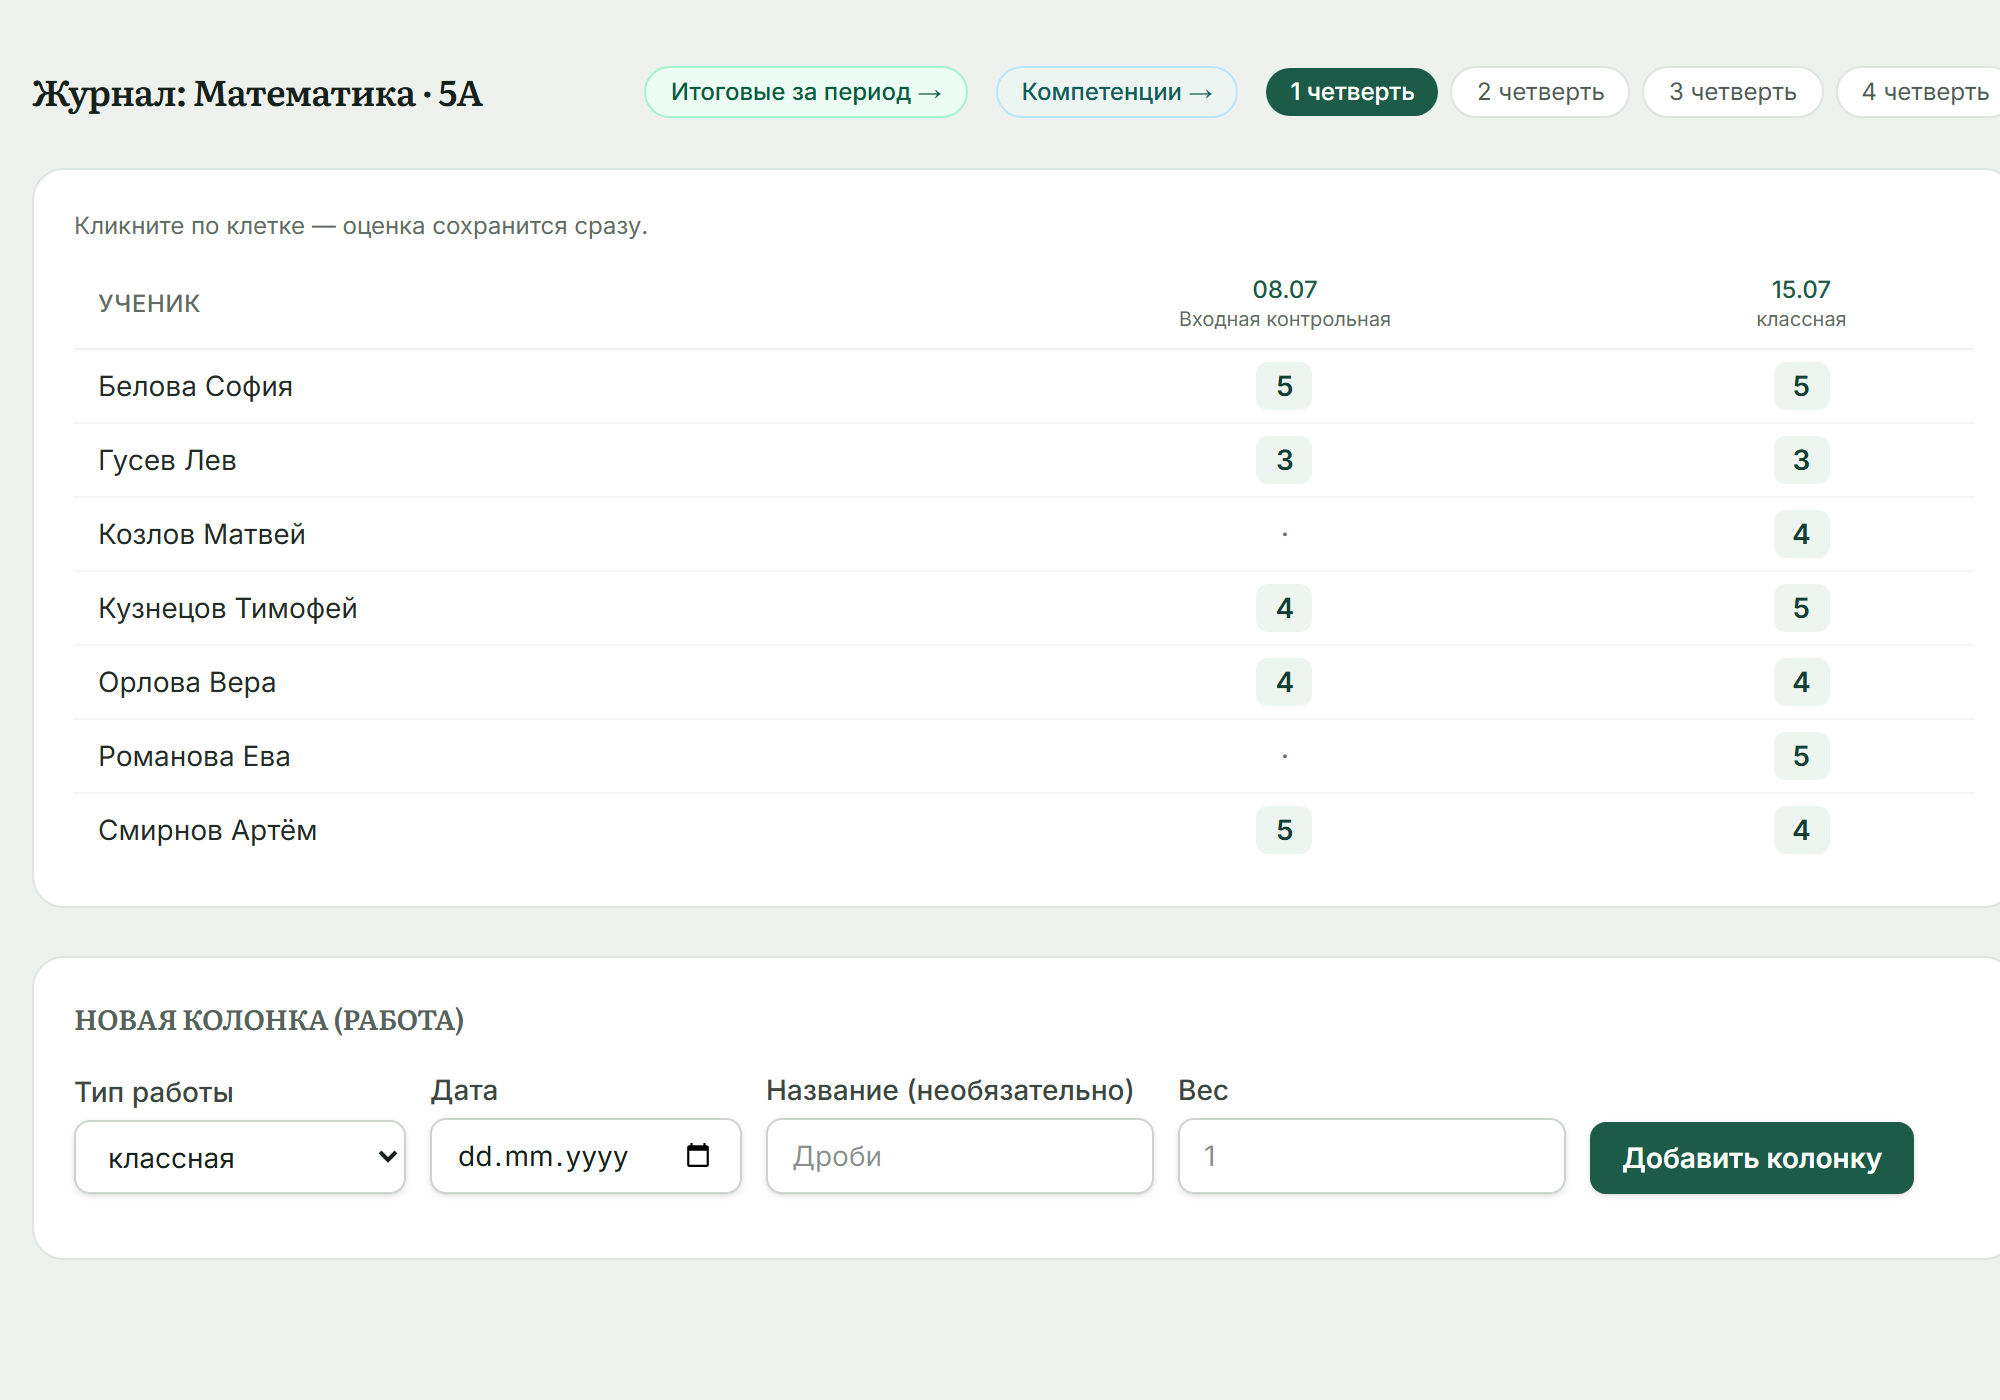Click student name Кузнецов Тимофей
Viewport: 2000px width, 1400px height.
click(x=227, y=608)
